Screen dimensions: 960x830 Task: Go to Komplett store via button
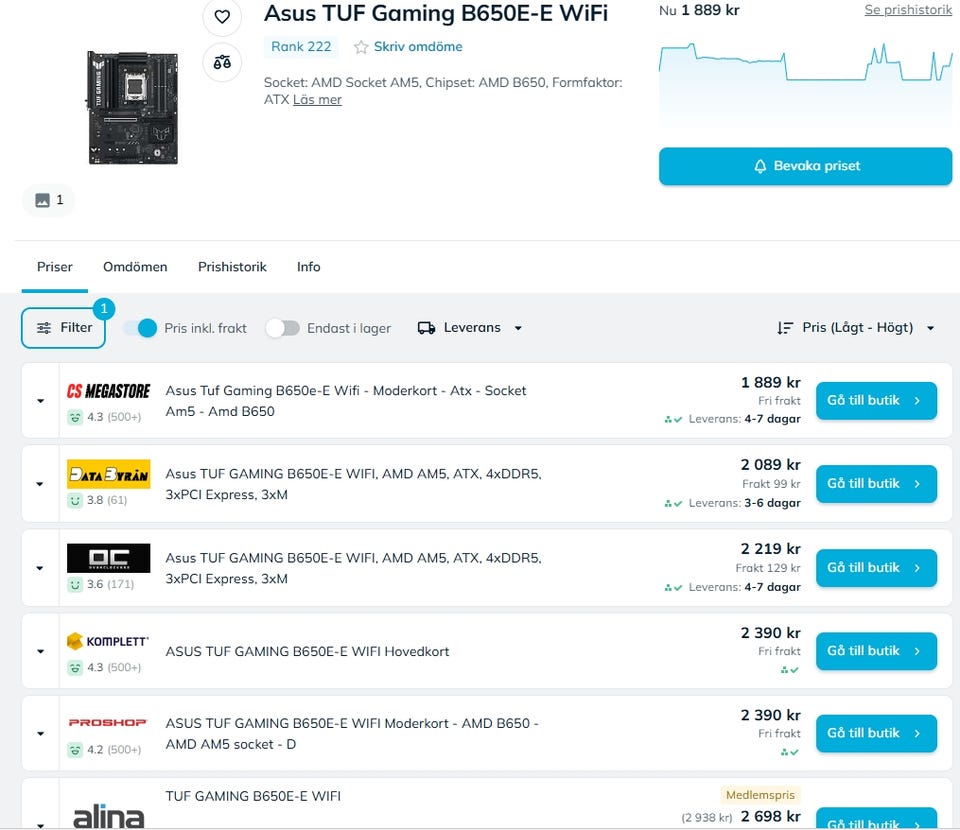click(x=876, y=651)
